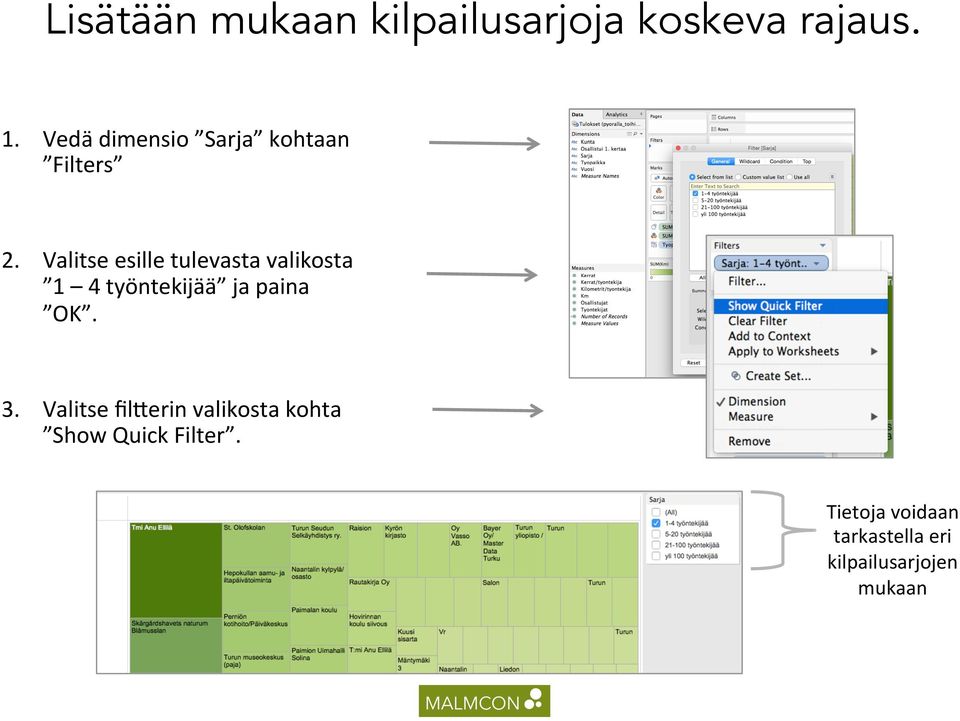The height and width of the screenshot is (721, 960).
Task: Click the Rows shelf icon
Action: (x=714, y=129)
